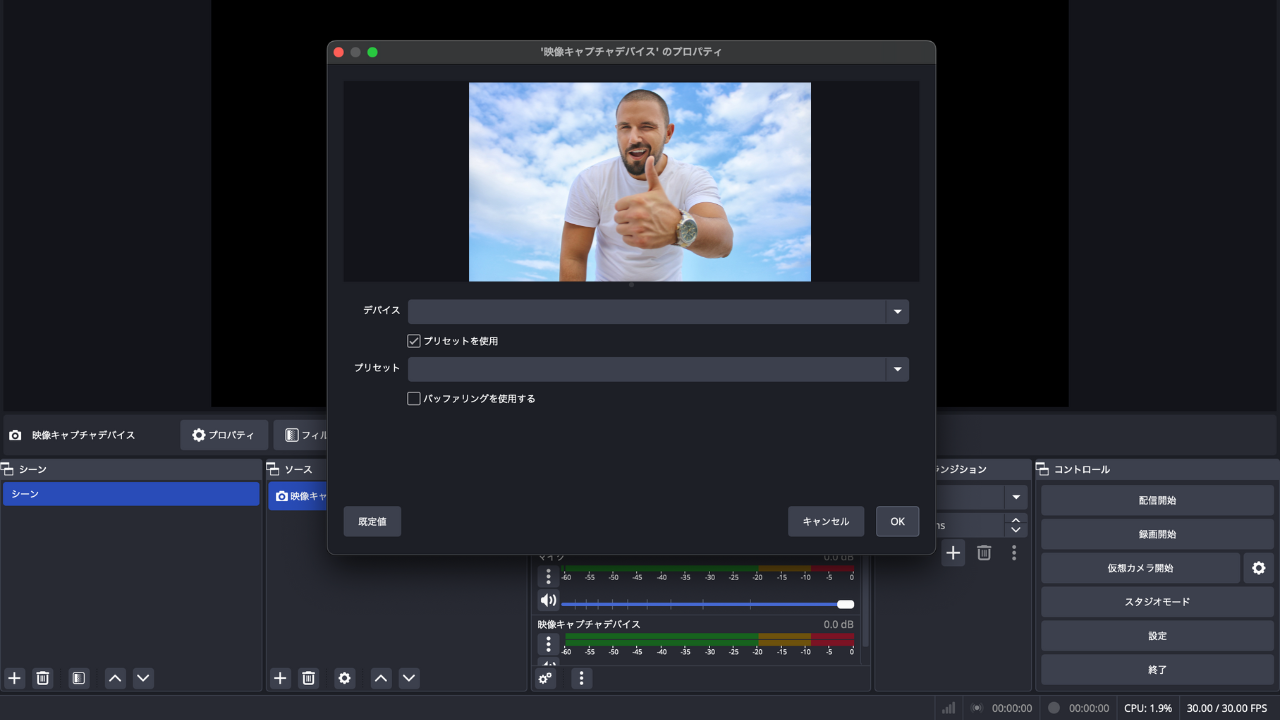Open the マイク channel three-dot options
1280x720 pixels.
pos(548,577)
